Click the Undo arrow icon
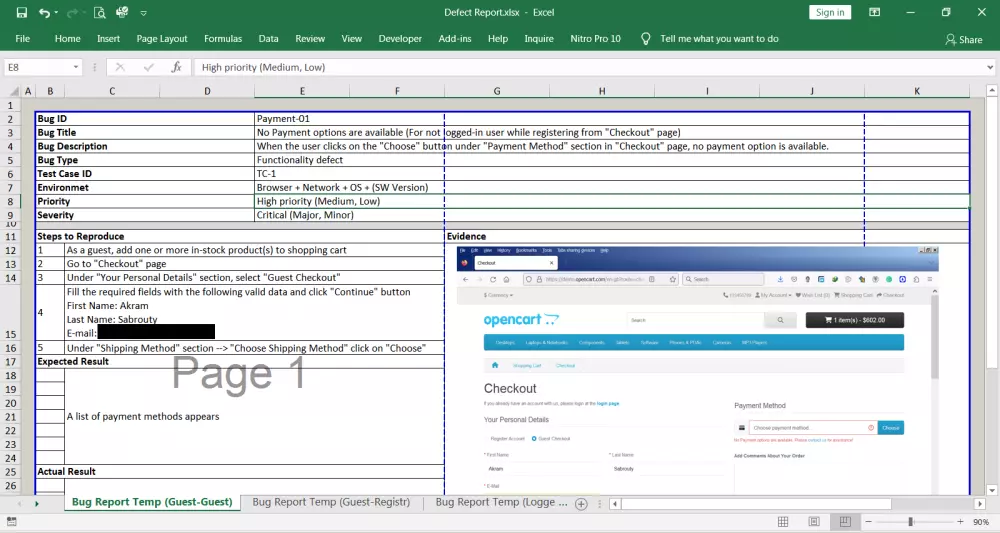Viewport: 1000px width, 533px height. (44, 13)
